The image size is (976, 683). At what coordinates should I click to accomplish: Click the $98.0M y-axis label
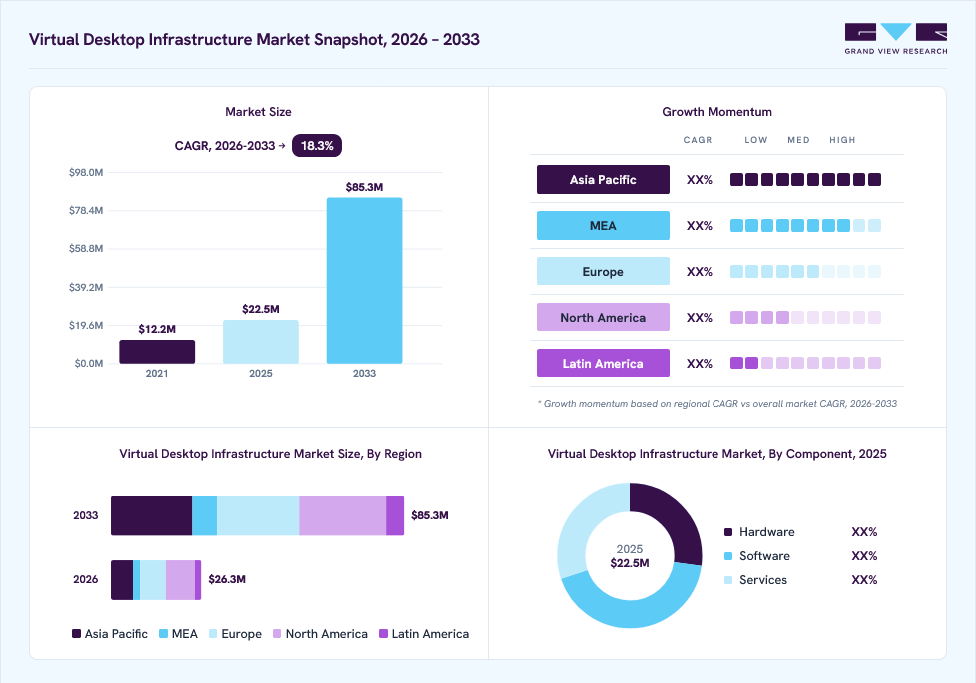[86, 172]
